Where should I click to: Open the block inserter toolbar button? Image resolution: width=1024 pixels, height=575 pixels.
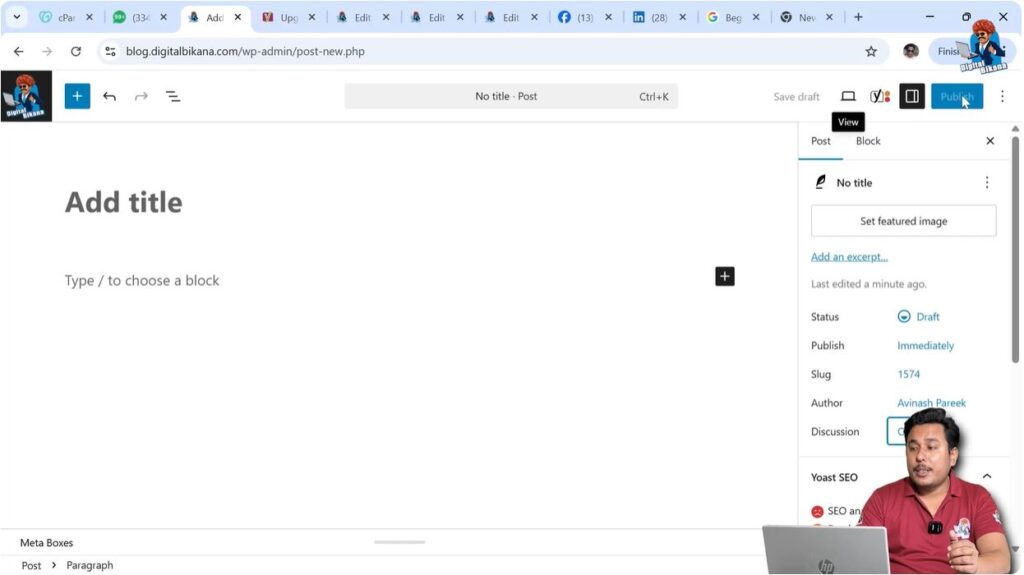tap(77, 97)
